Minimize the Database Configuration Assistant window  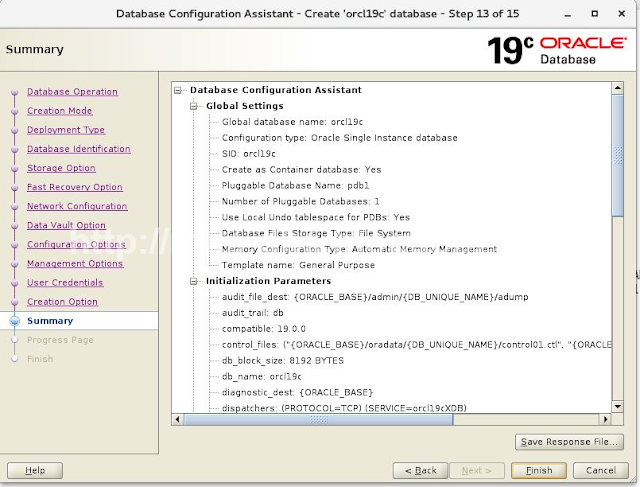click(567, 14)
